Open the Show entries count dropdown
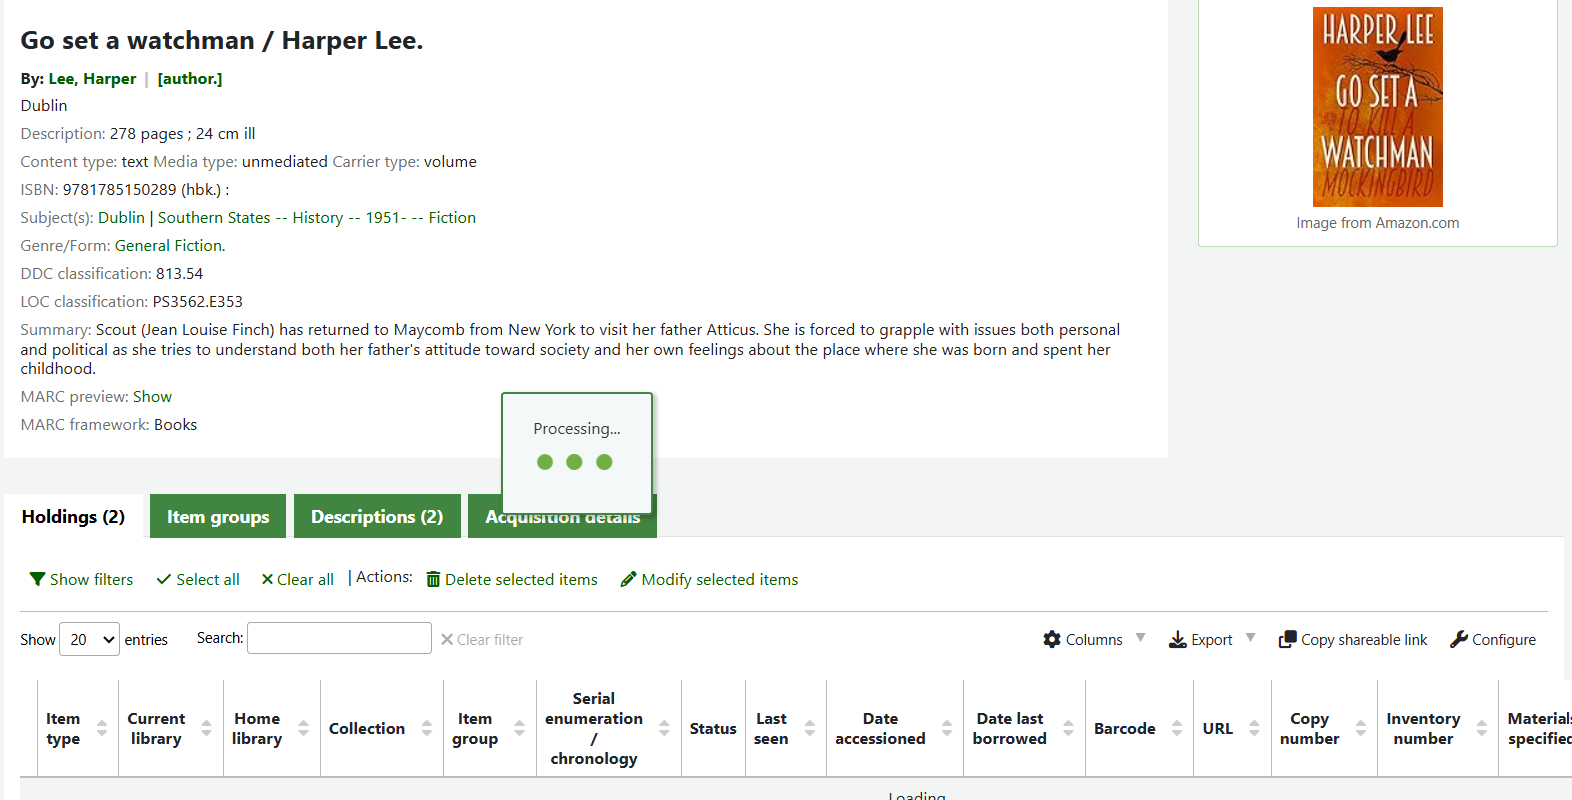Image resolution: width=1572 pixels, height=800 pixels. (90, 639)
